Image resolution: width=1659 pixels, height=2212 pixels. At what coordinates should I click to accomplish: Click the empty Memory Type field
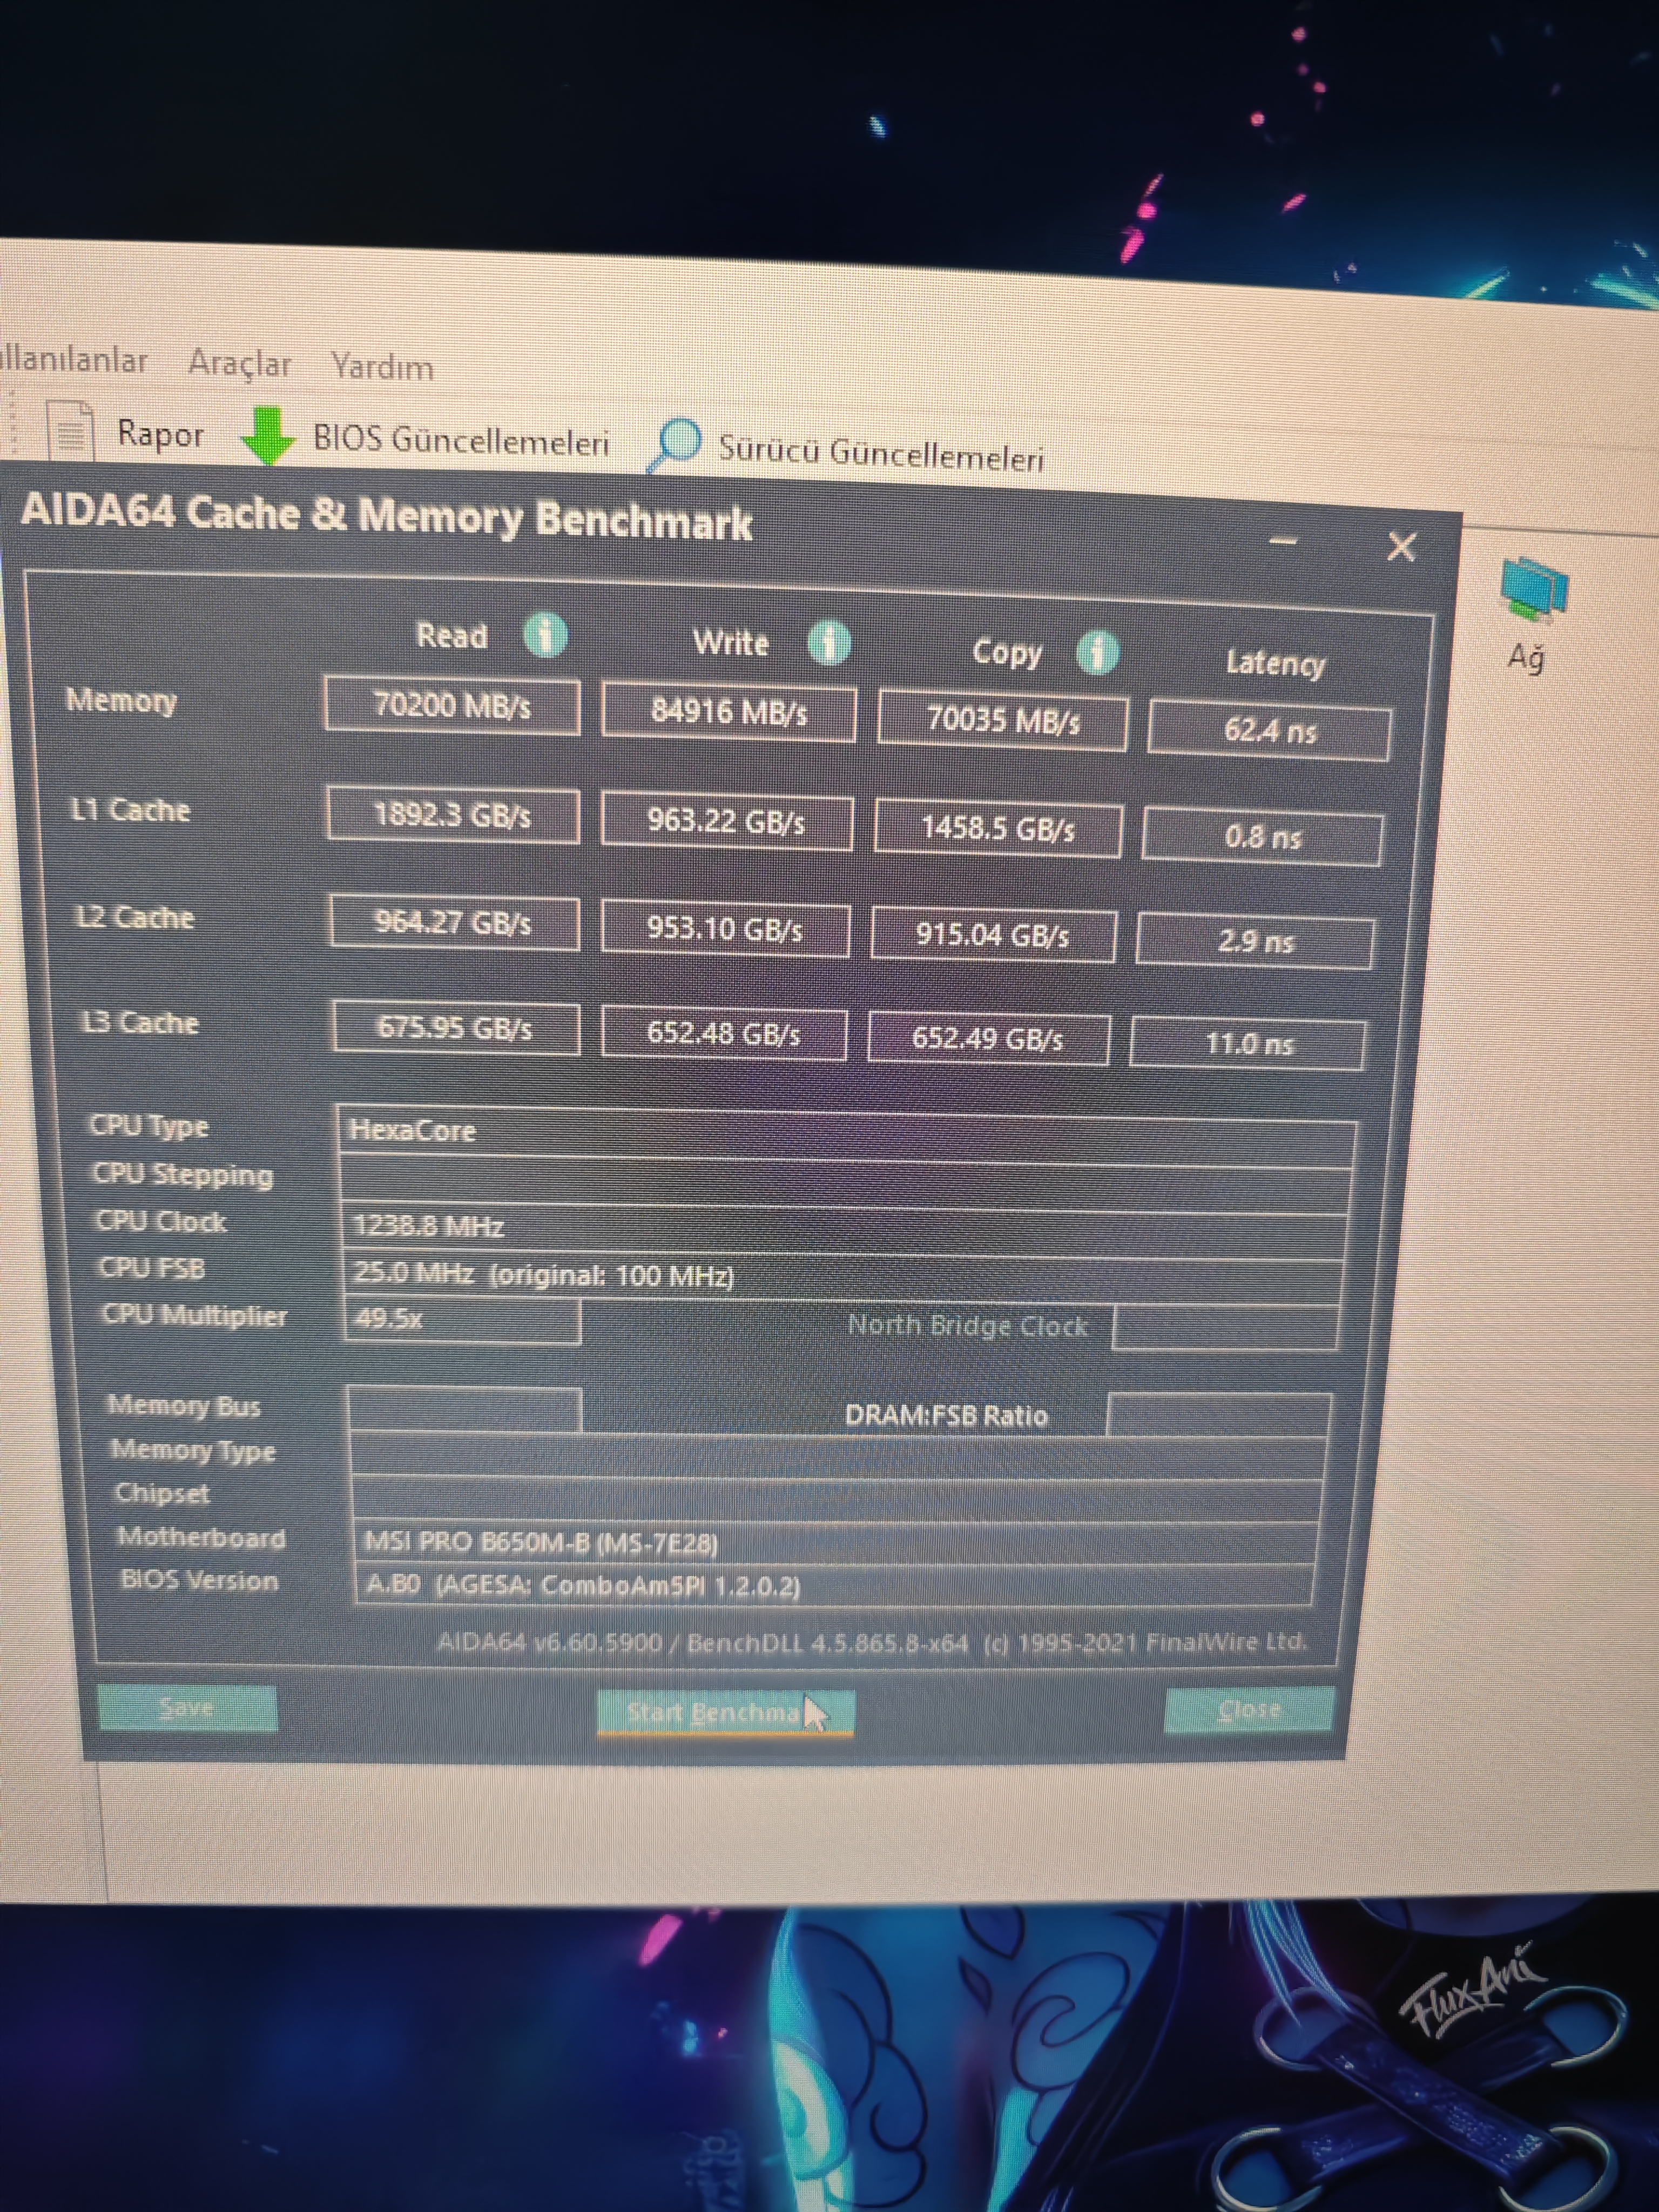(838, 1456)
